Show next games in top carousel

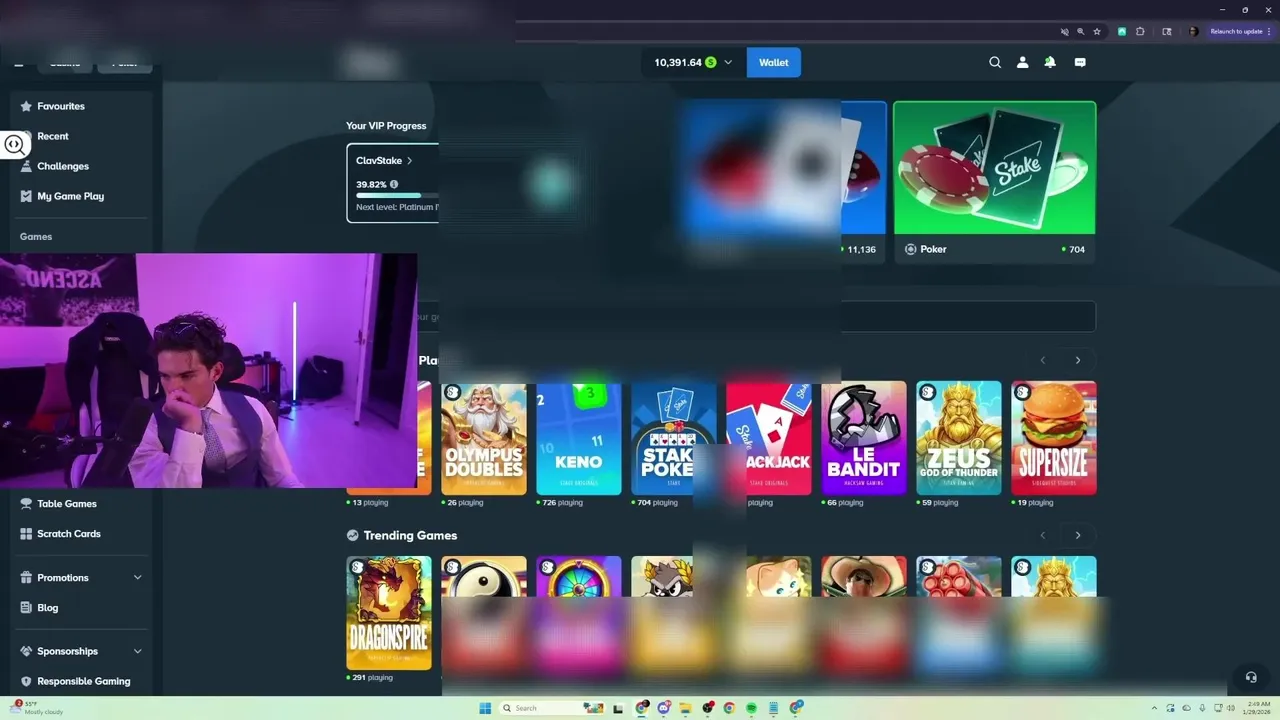point(1078,360)
